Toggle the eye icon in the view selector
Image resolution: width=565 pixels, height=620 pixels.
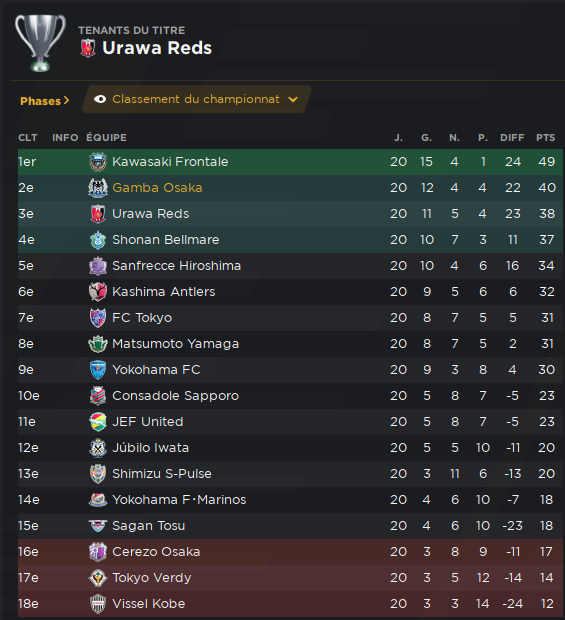click(100, 99)
